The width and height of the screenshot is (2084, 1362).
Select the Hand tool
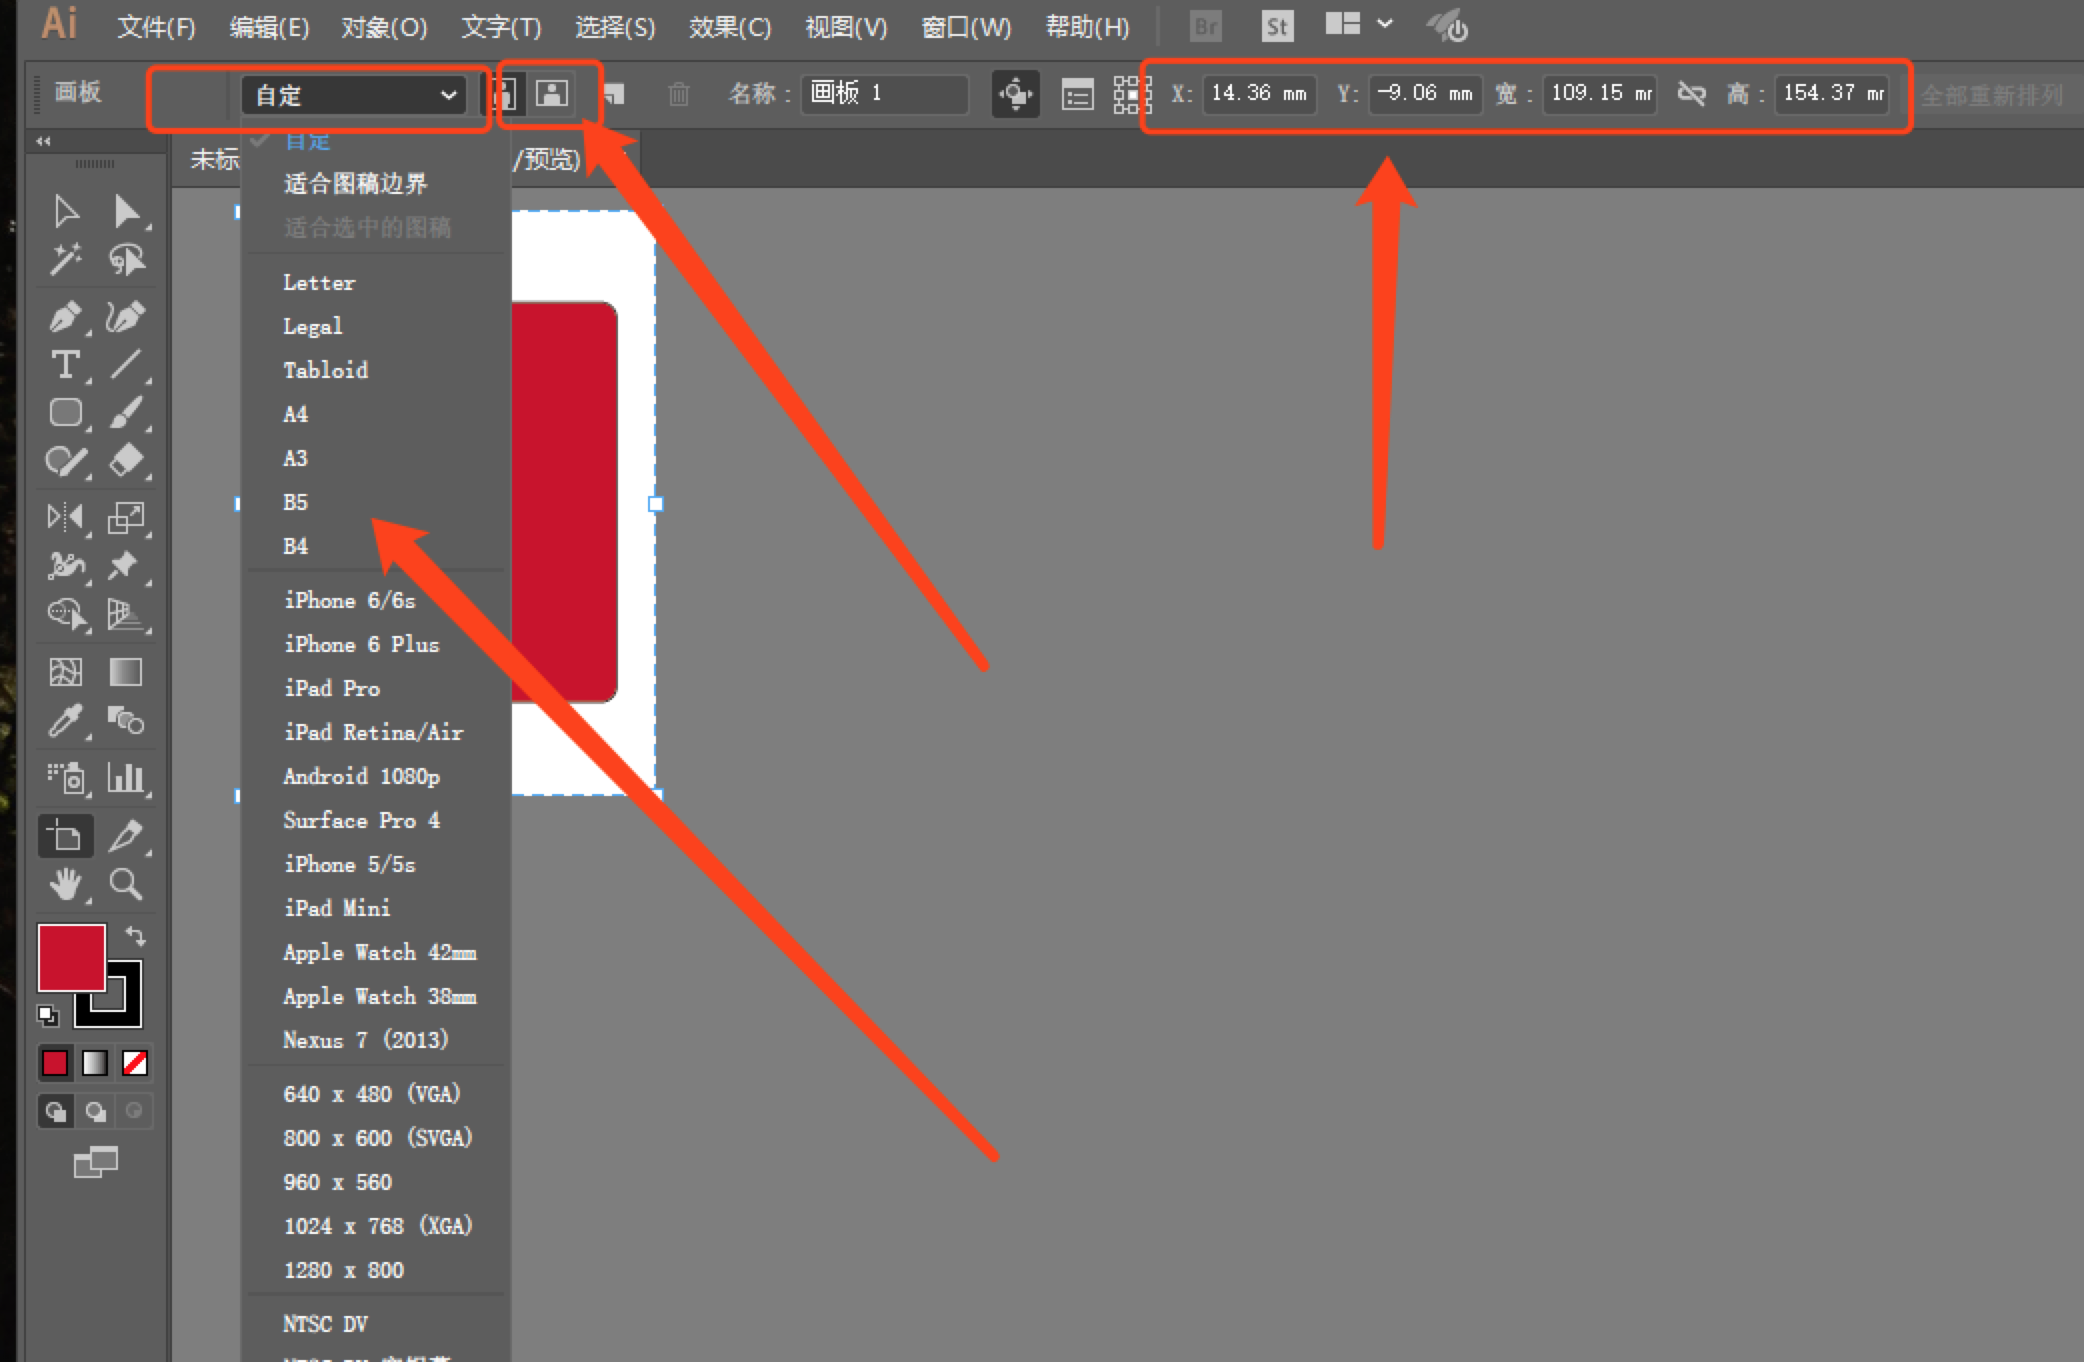coord(66,884)
